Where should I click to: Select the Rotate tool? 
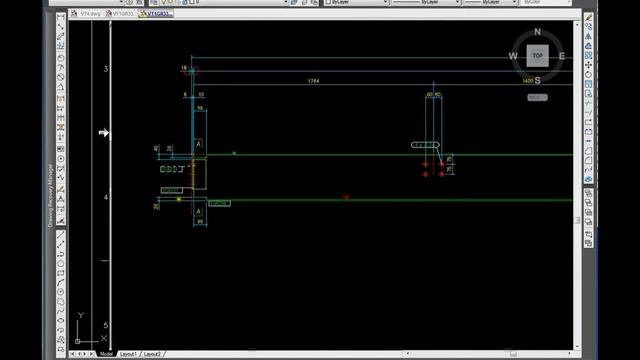tap(588, 75)
